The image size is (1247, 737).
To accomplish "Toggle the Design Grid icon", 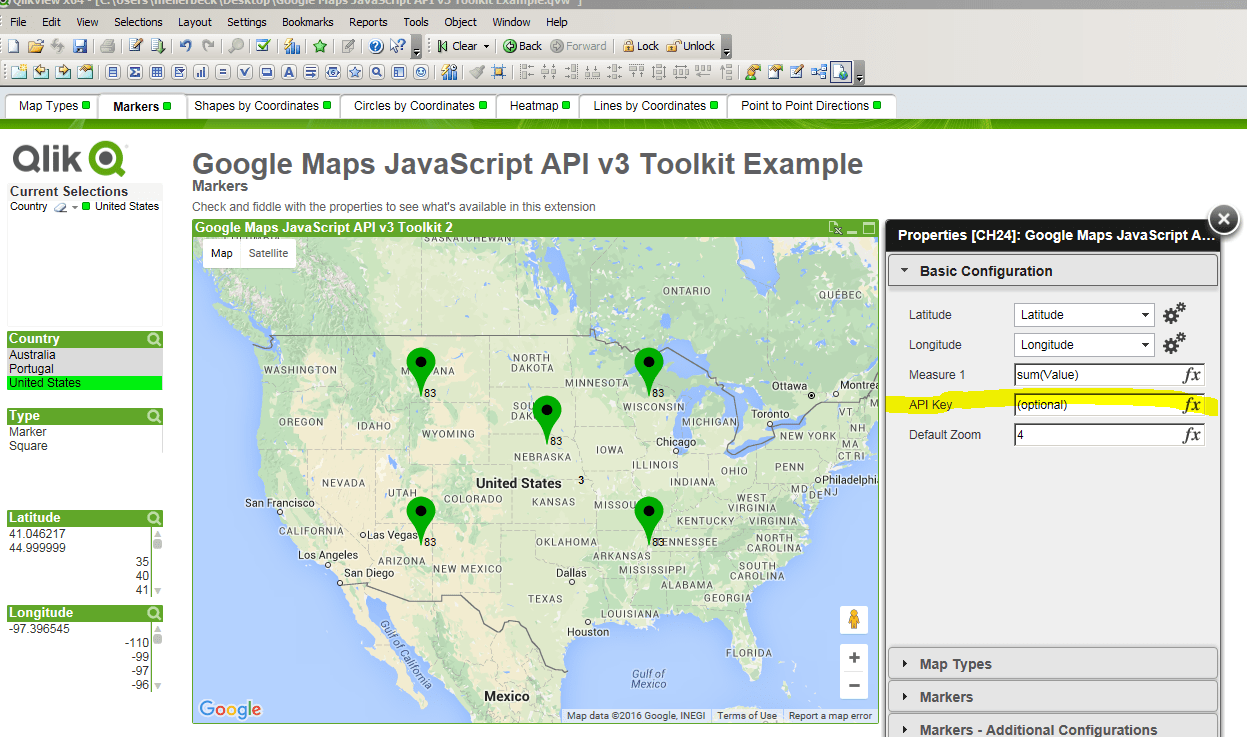I will tap(498, 72).
